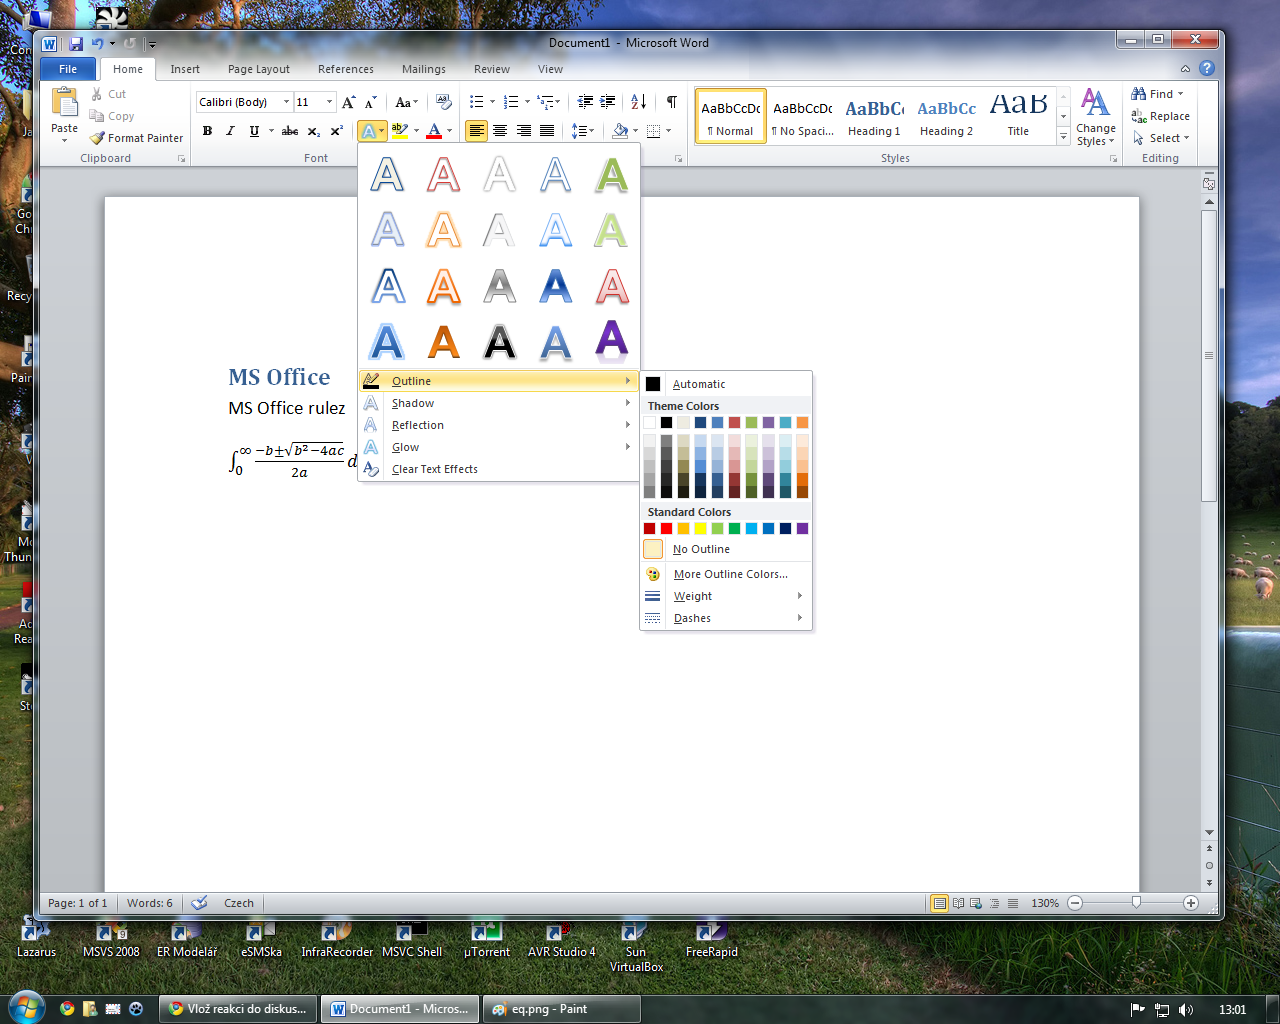Click the Save icon in the quick access toolbar
The image size is (1280, 1024).
point(76,44)
